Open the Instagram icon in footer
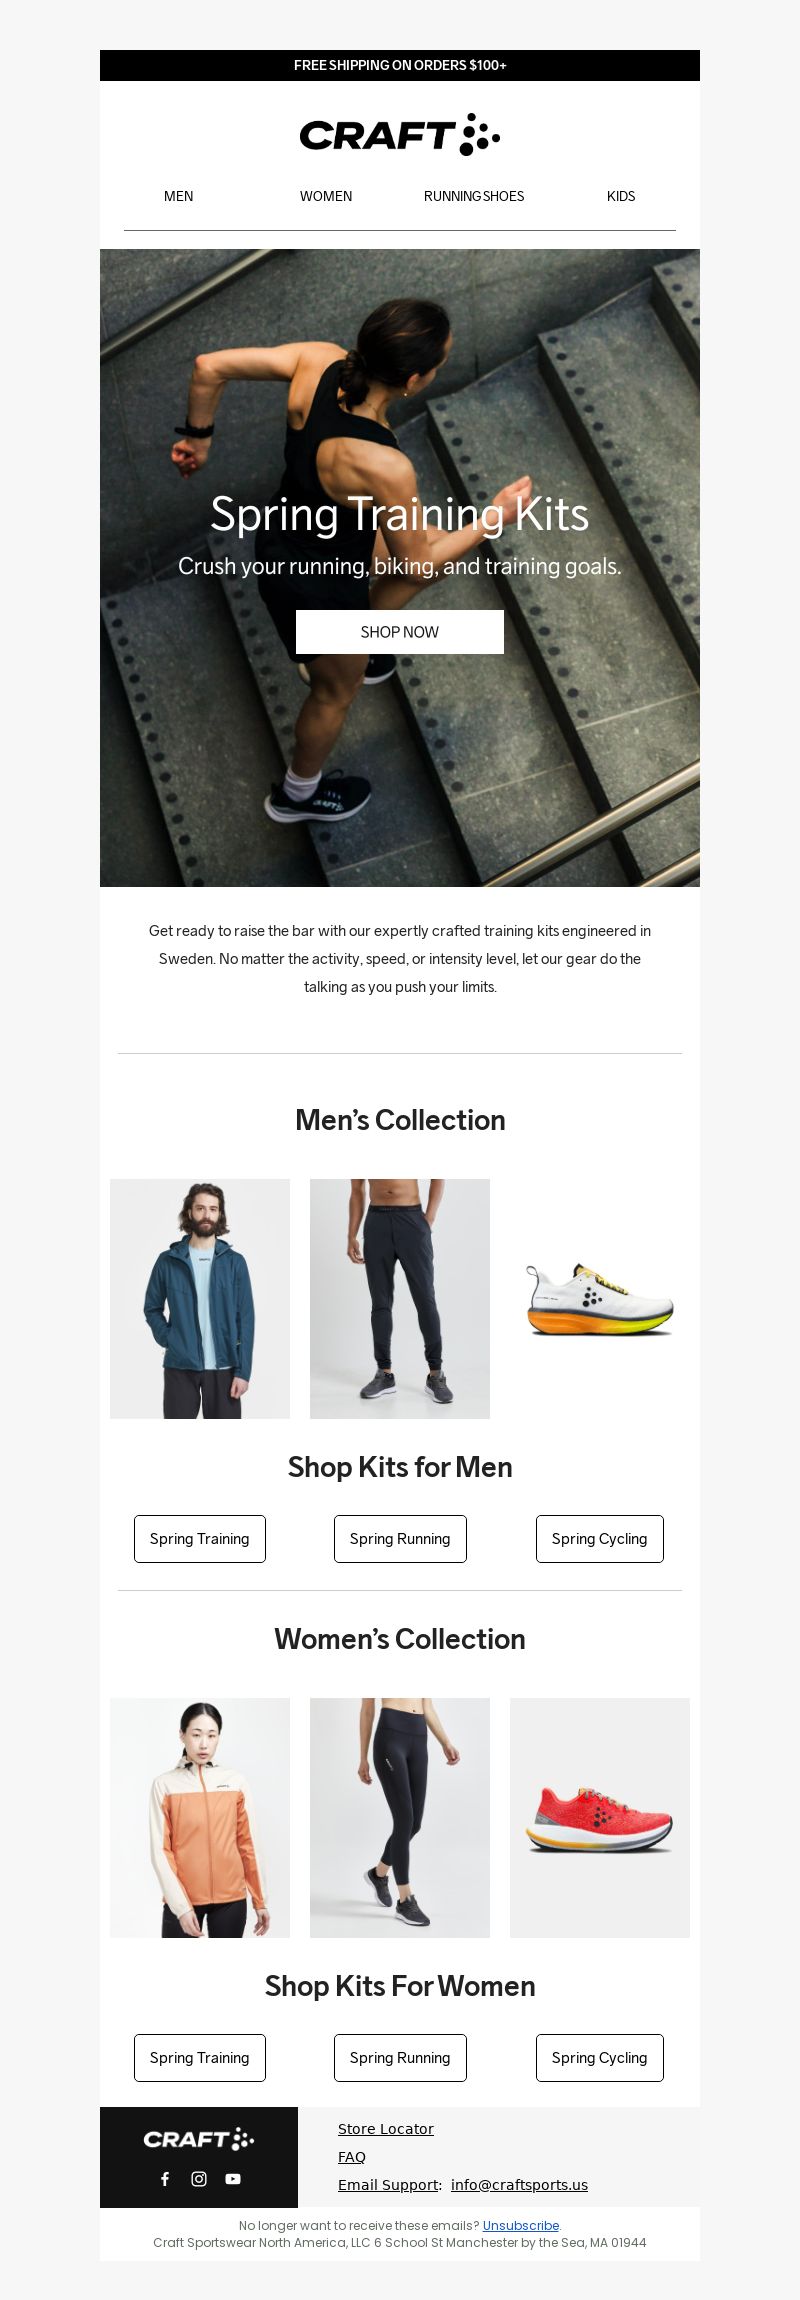The image size is (800, 2300). (x=199, y=2178)
